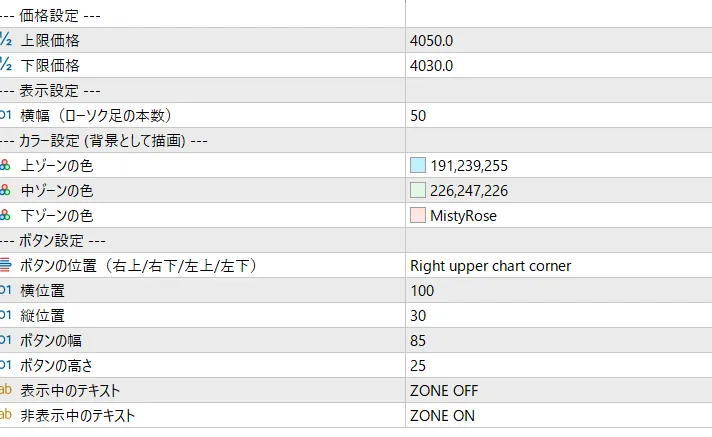The height and width of the screenshot is (437, 712).
Task: Open the Right upper chart corner dropdown
Action: [x=559, y=265]
